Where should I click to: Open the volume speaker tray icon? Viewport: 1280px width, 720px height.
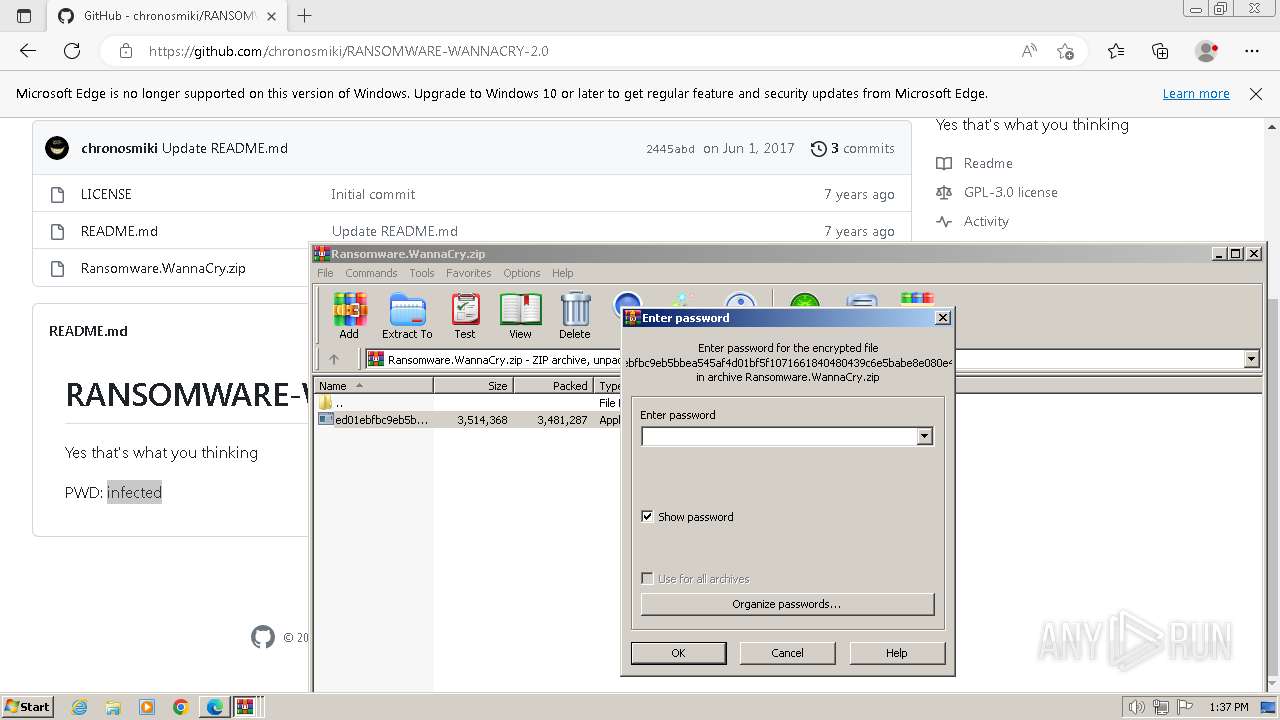[x=1136, y=707]
